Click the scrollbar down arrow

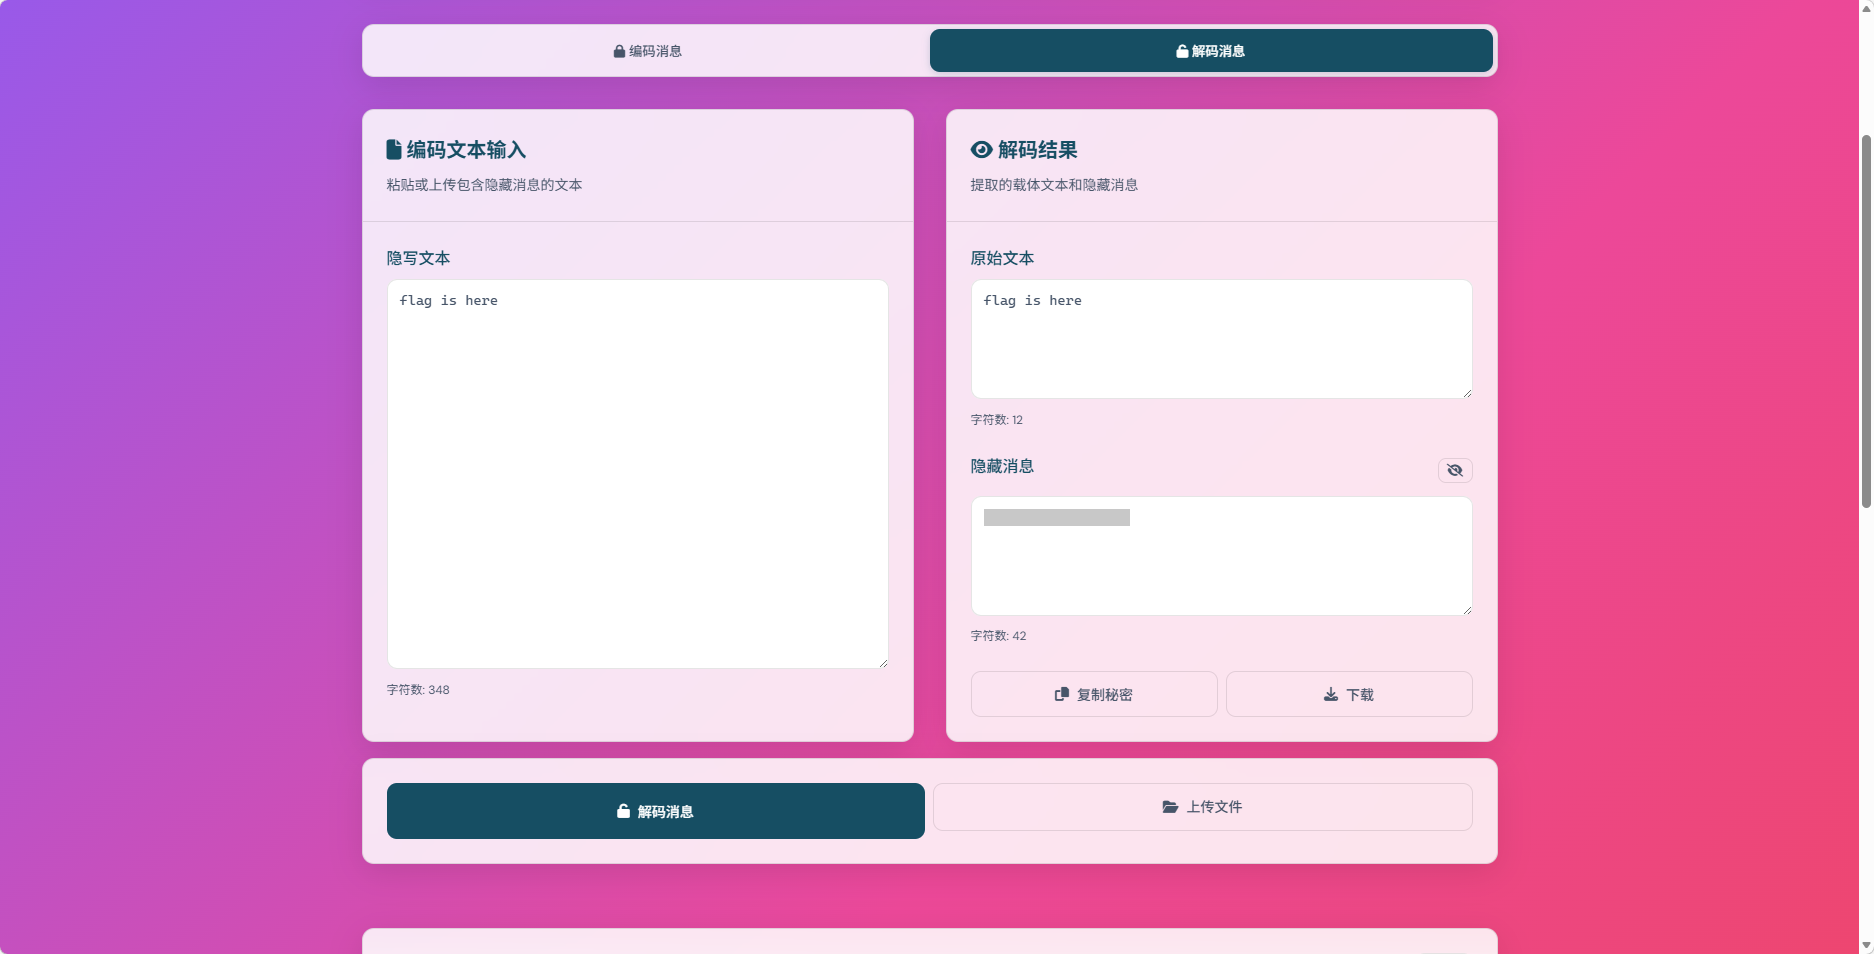[1866, 945]
